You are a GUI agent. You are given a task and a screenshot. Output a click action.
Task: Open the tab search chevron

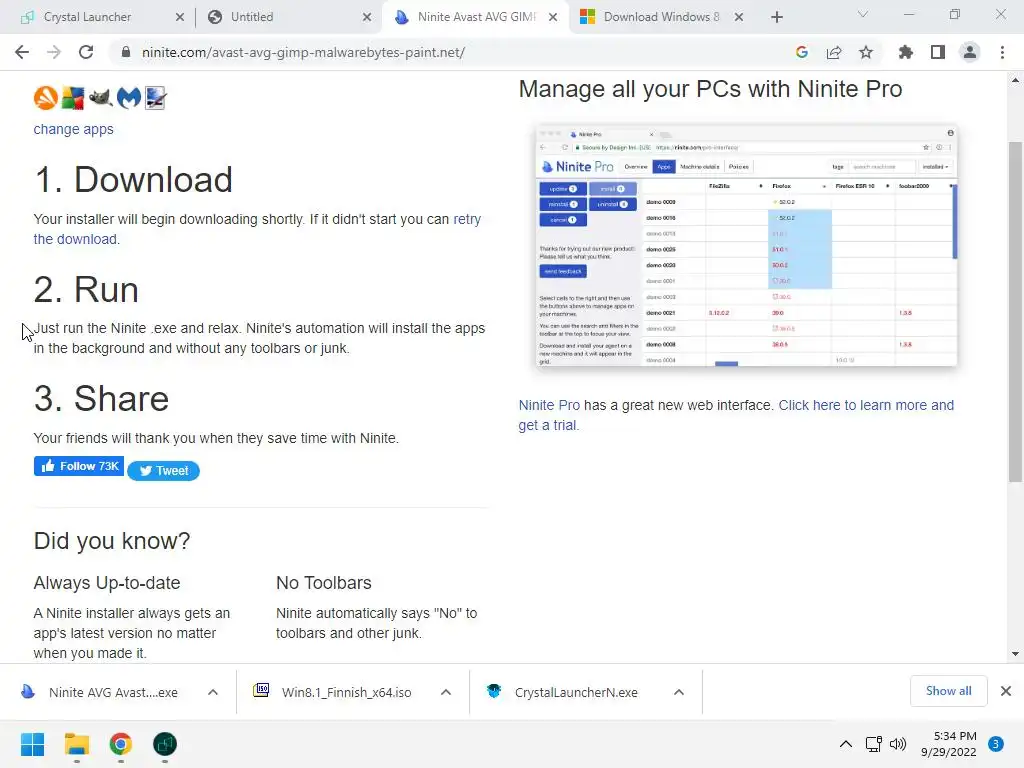click(x=863, y=14)
